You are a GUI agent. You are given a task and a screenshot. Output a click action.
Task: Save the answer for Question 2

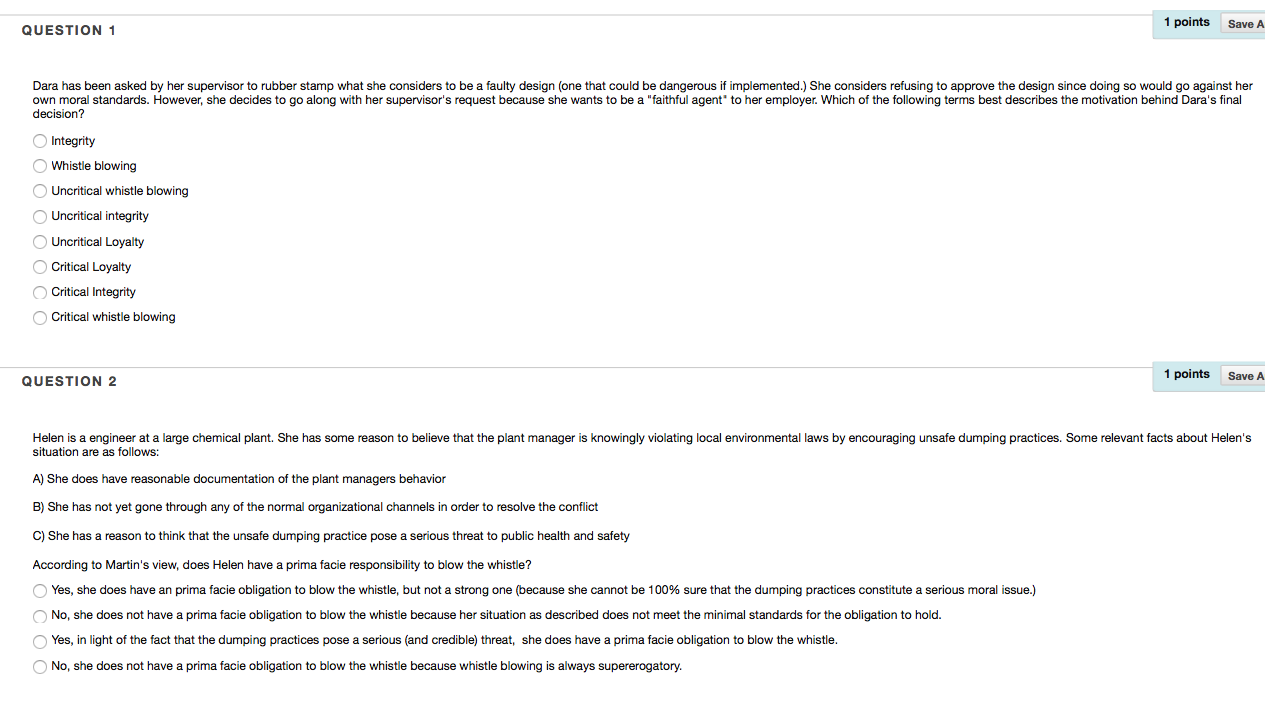(x=1243, y=376)
